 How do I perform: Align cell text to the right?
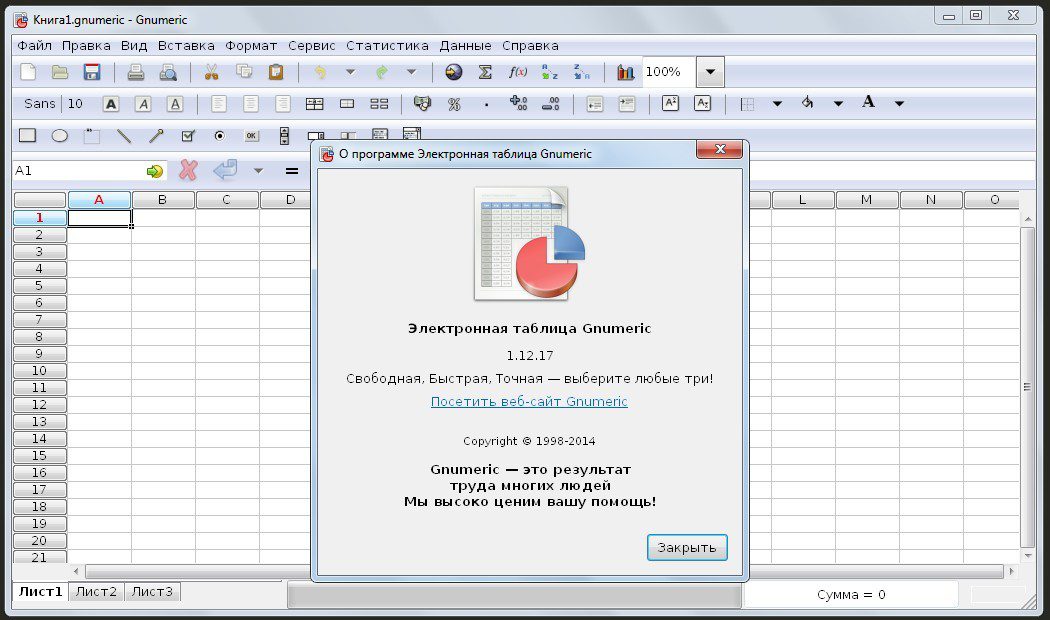pos(283,104)
